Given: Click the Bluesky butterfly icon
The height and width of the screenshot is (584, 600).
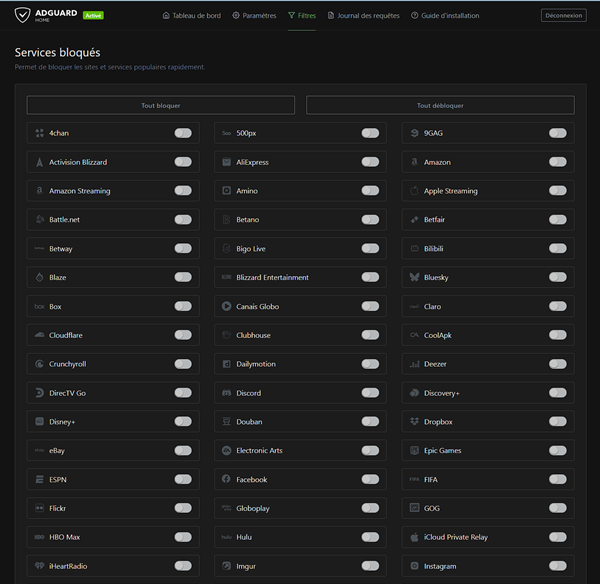Looking at the screenshot, I should (414, 277).
